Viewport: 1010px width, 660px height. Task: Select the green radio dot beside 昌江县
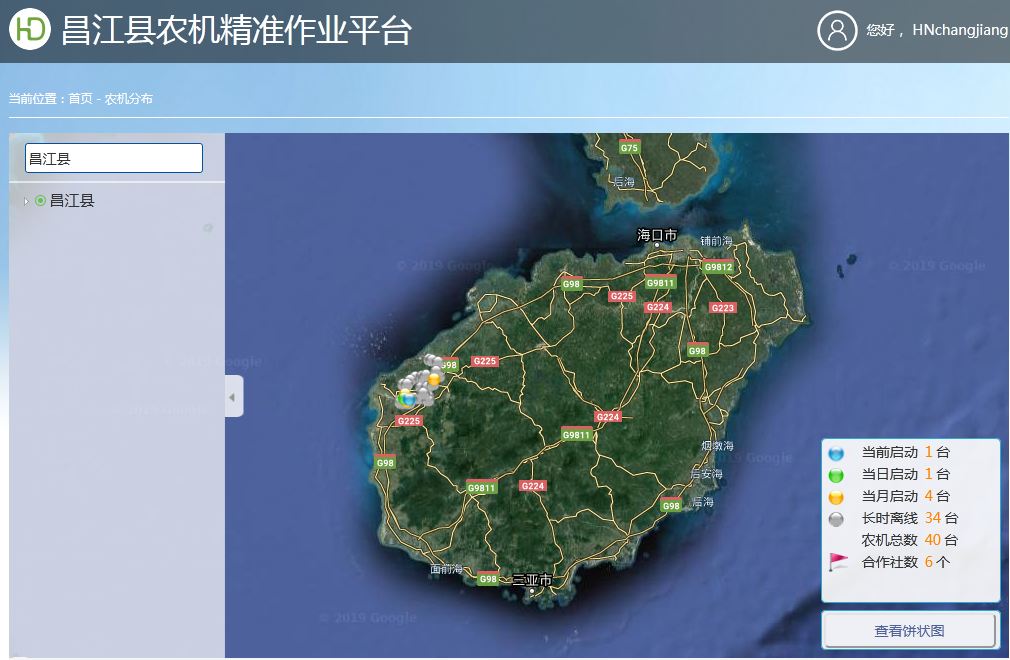[40, 201]
